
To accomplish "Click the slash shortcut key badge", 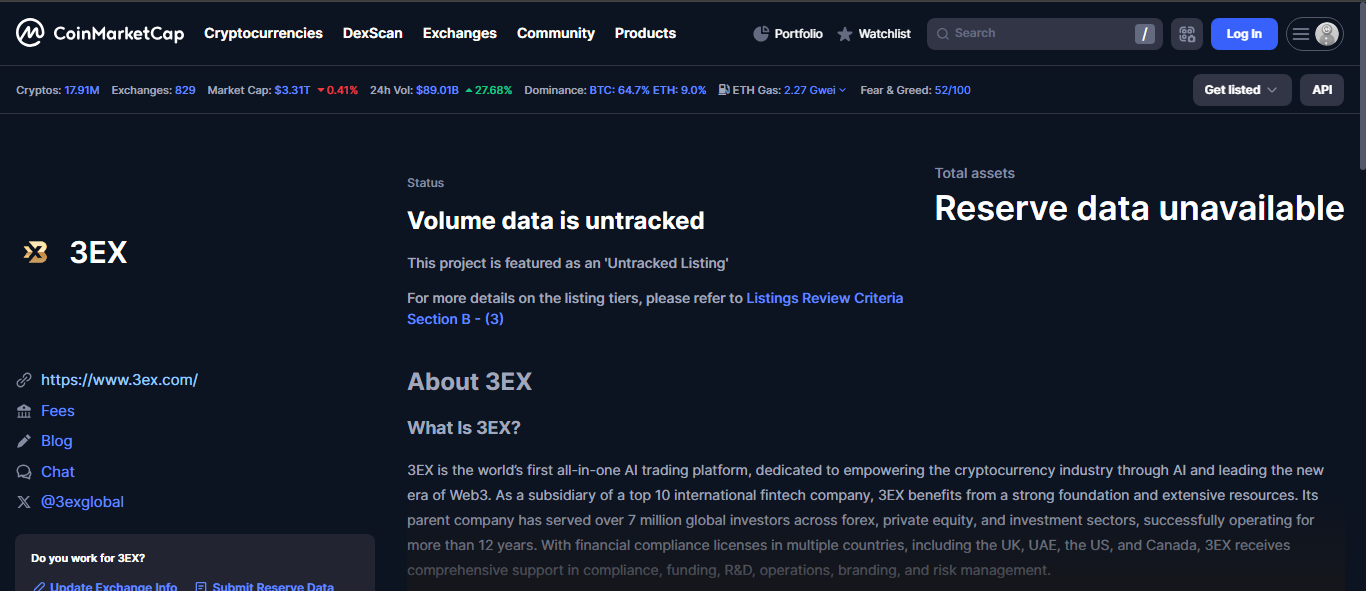I will pos(1145,34).
